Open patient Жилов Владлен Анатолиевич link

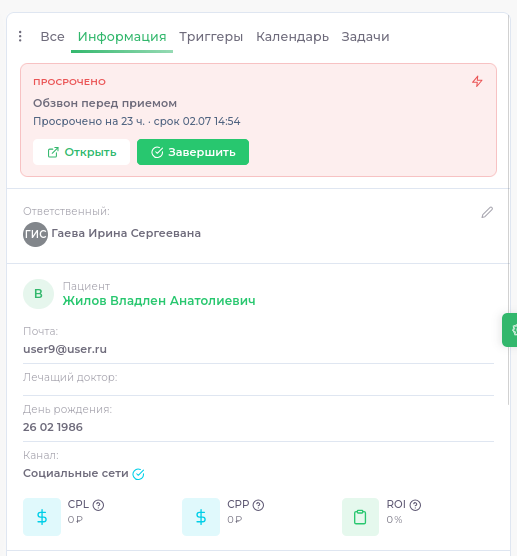pos(159,301)
